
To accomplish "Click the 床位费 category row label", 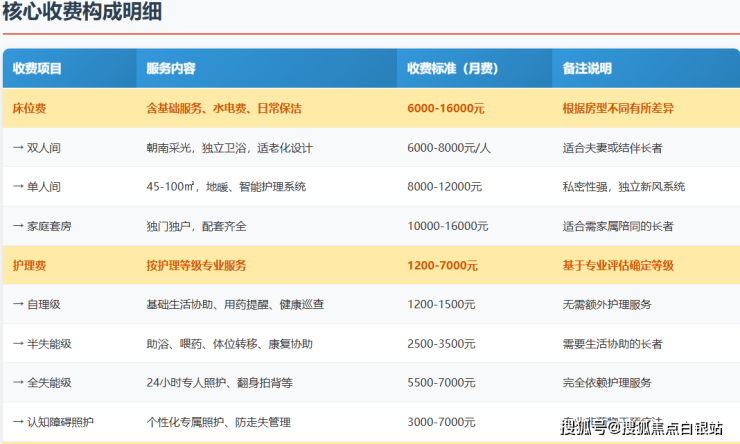I will [29, 108].
